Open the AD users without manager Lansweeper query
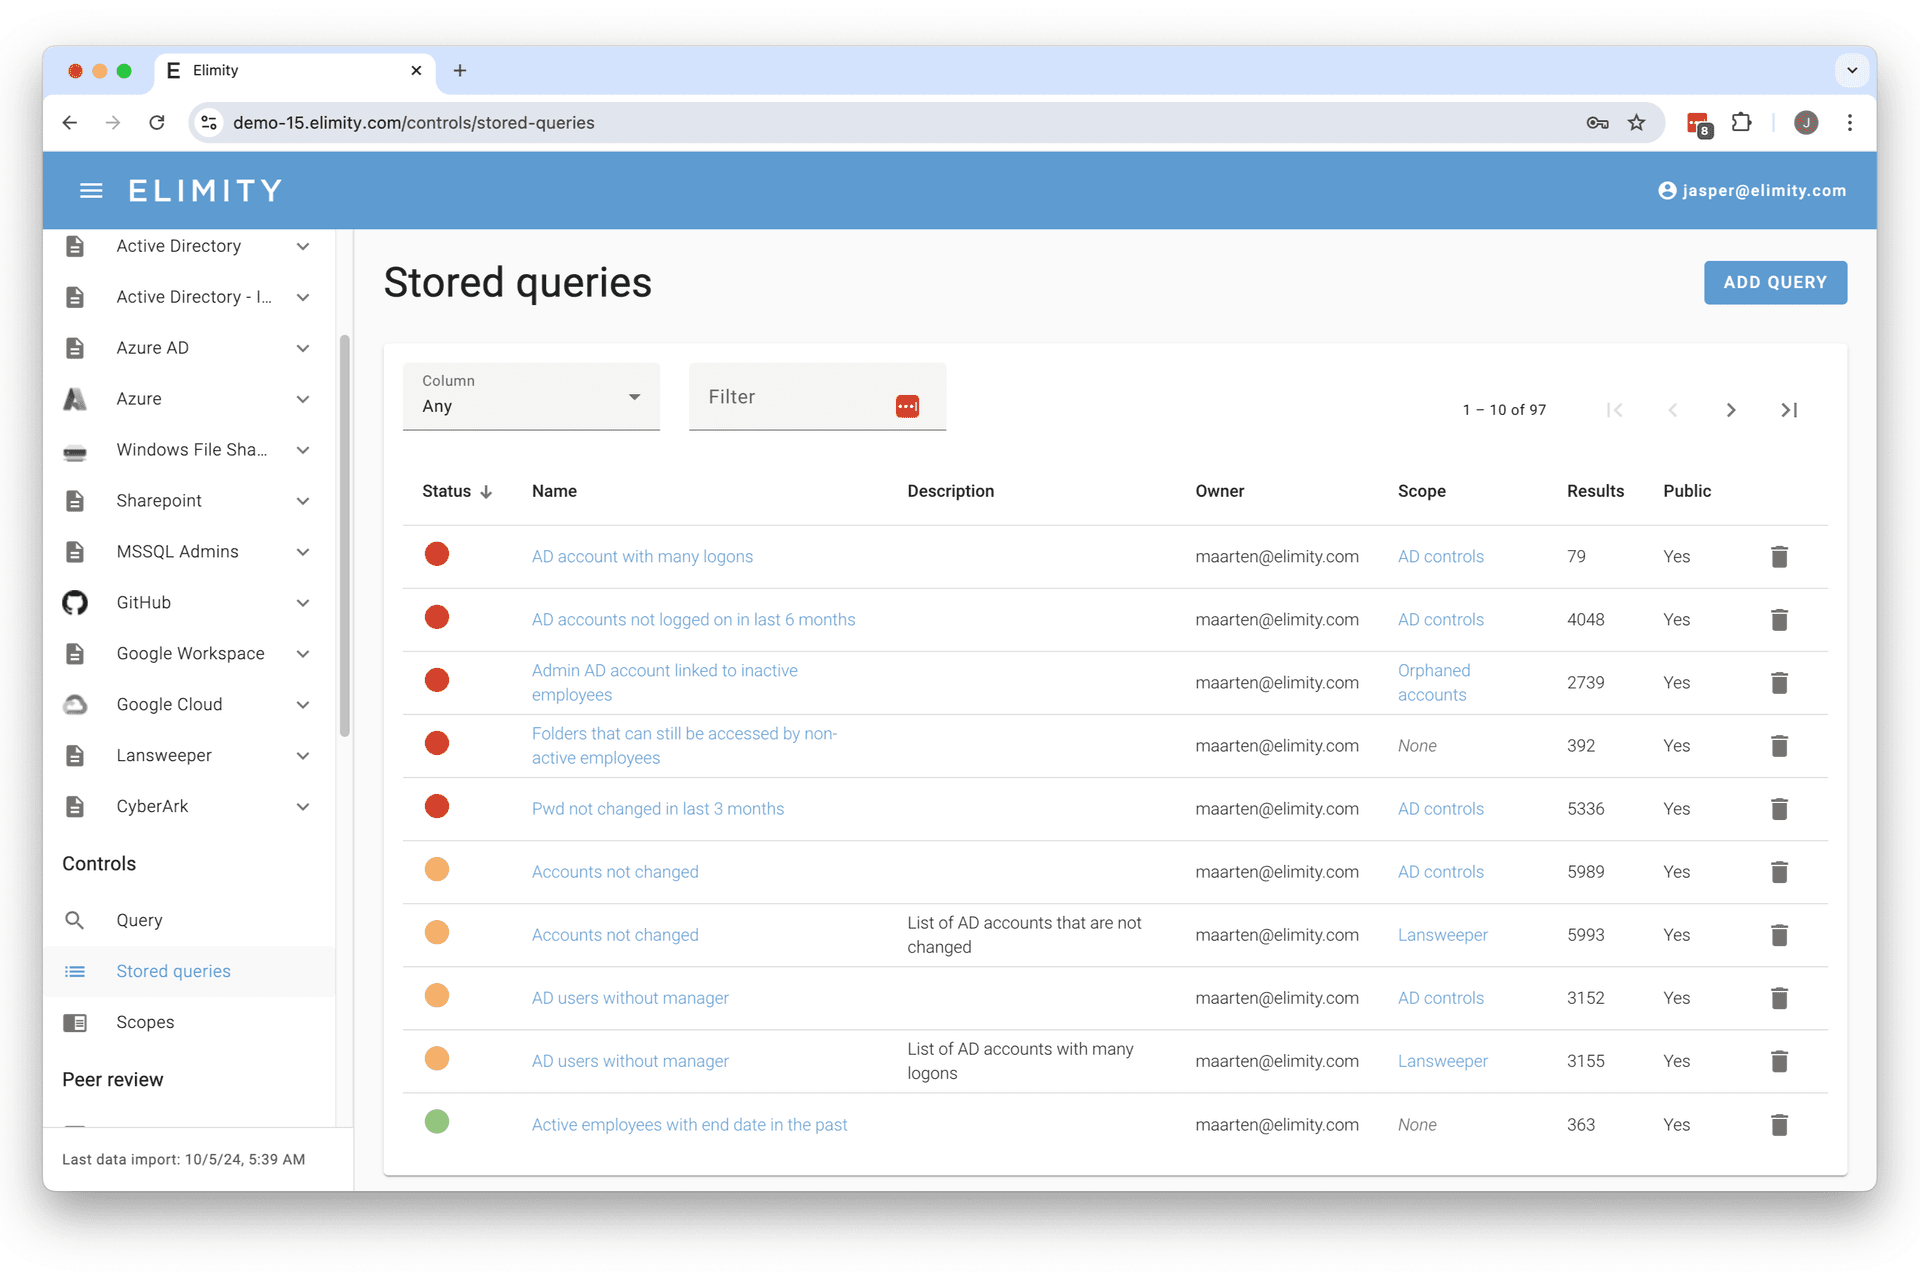1920x1281 pixels. [x=630, y=1061]
